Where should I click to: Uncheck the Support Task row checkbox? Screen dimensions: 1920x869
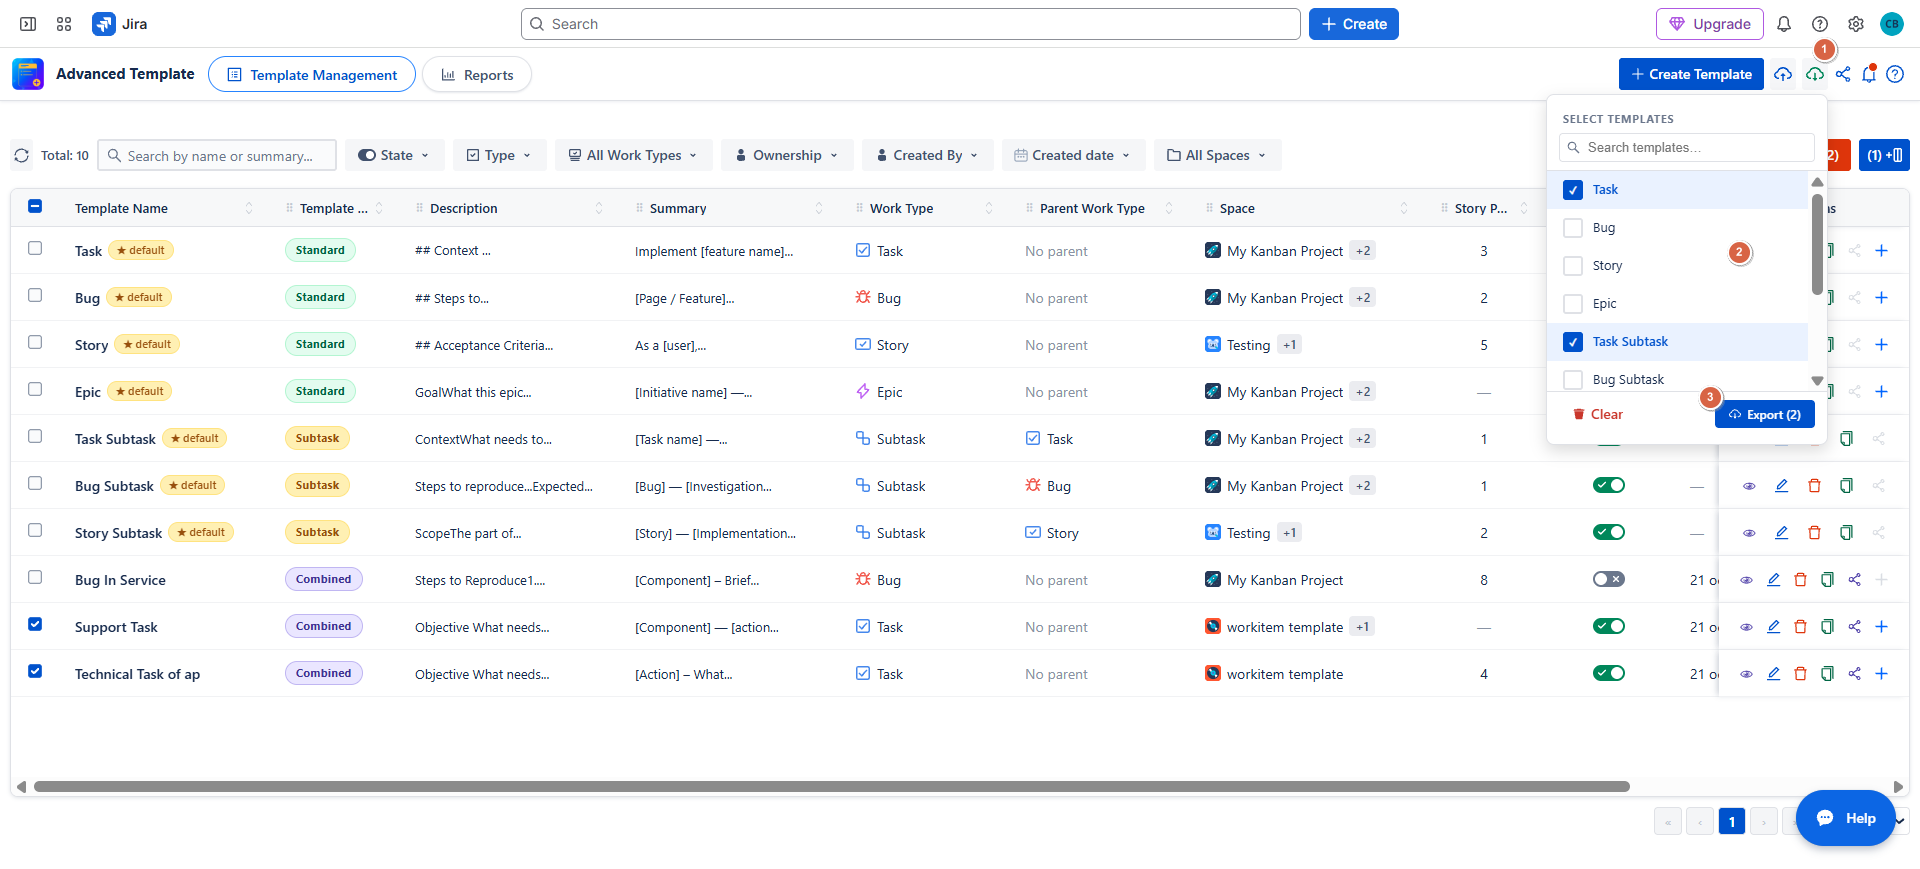35,624
